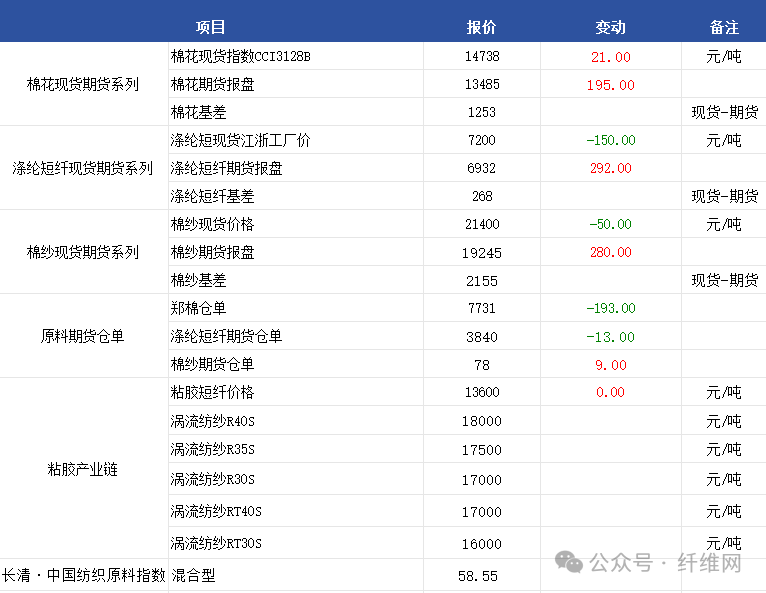This screenshot has height=593, width=766.
Task: Click the 郑棉仓单 row label
Action: pos(198,308)
